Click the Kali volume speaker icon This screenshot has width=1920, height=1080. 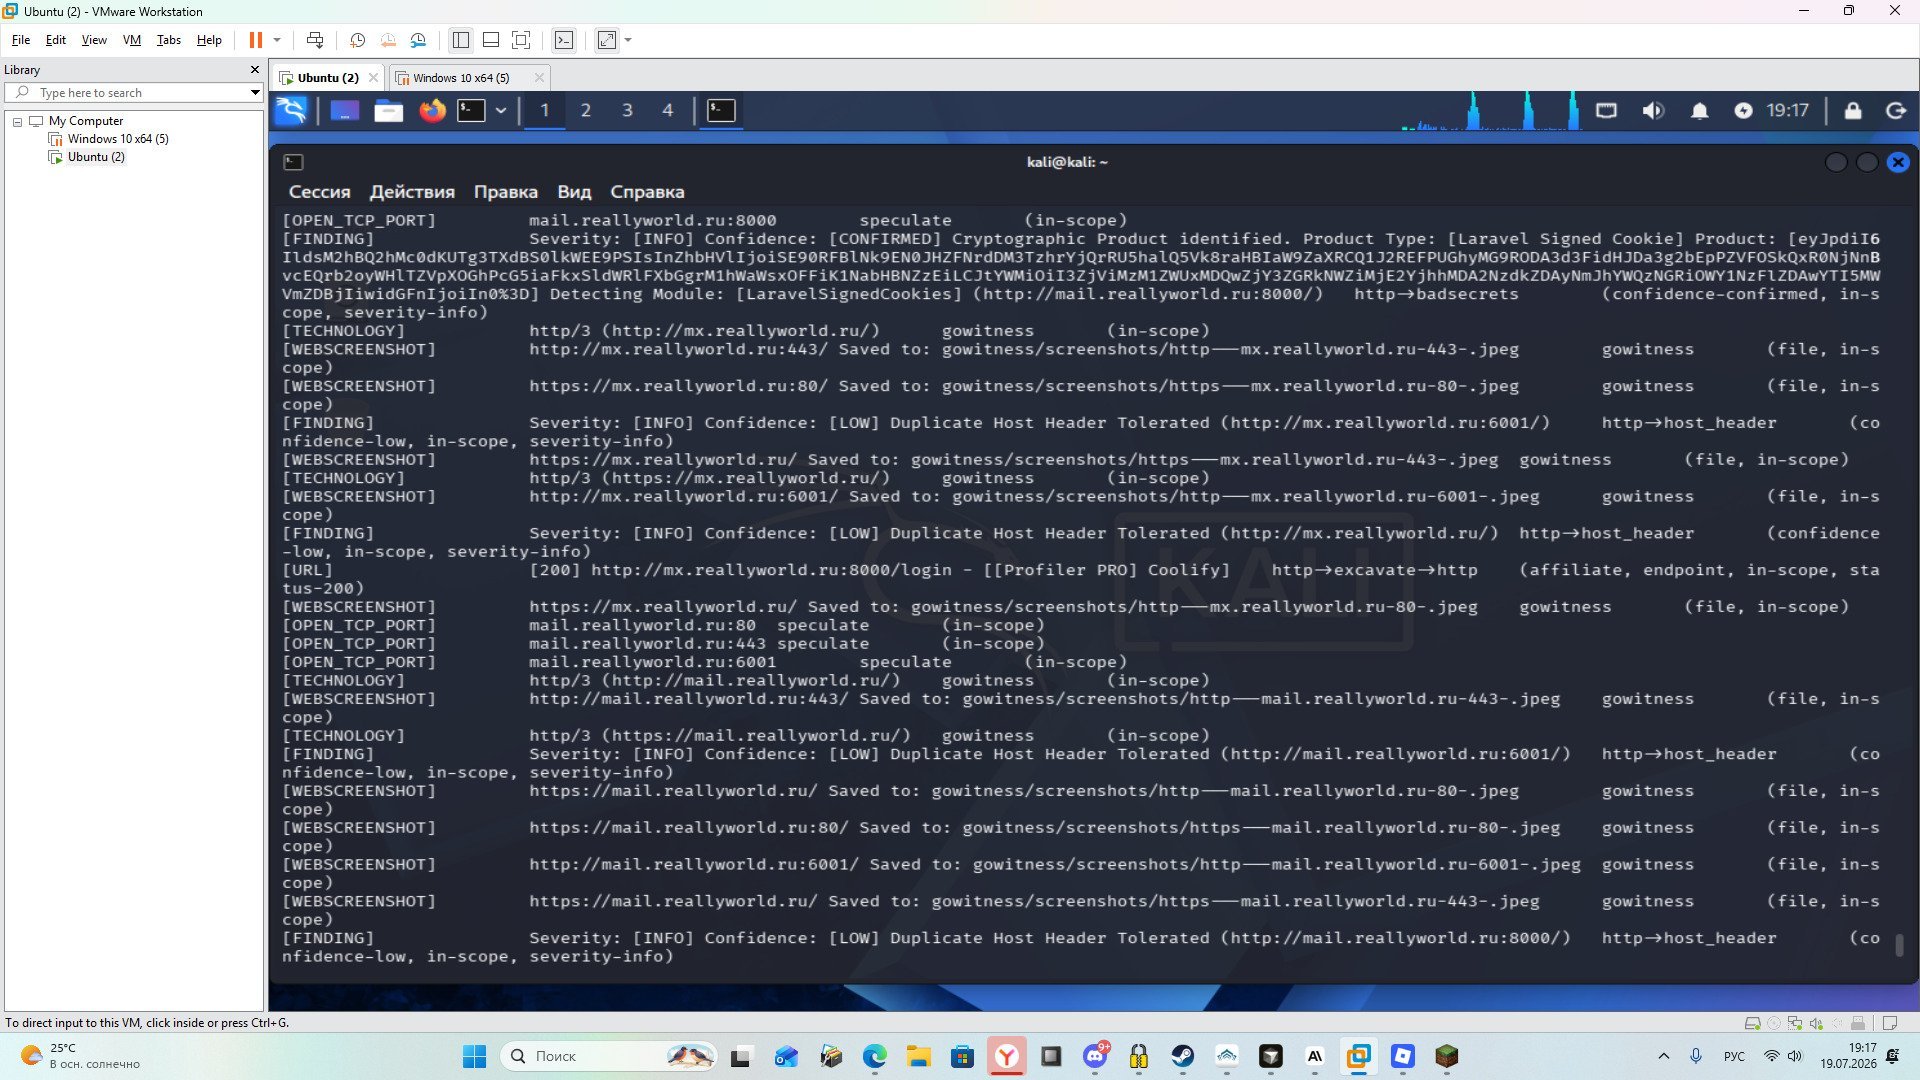click(x=1653, y=110)
